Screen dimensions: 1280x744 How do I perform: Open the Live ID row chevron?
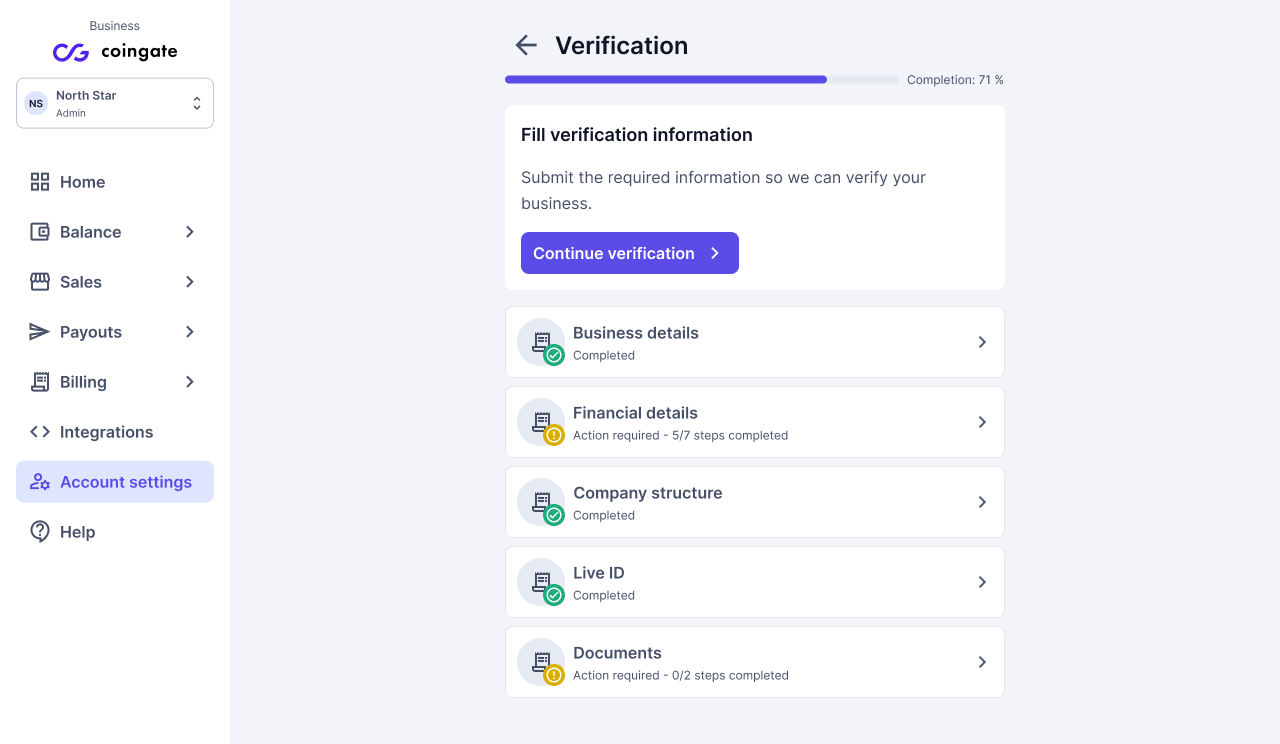pyautogui.click(x=982, y=582)
